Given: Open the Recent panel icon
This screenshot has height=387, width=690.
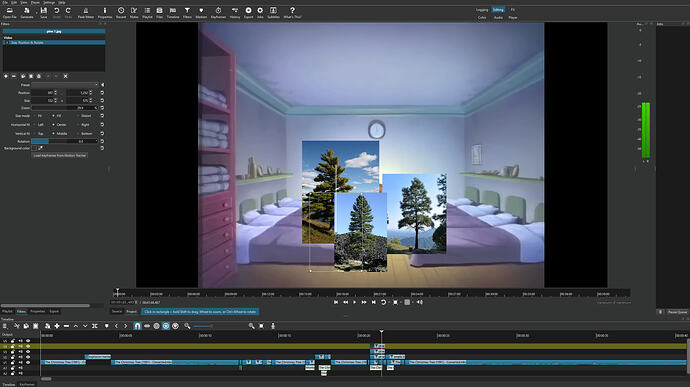Looking at the screenshot, I should pyautogui.click(x=121, y=12).
